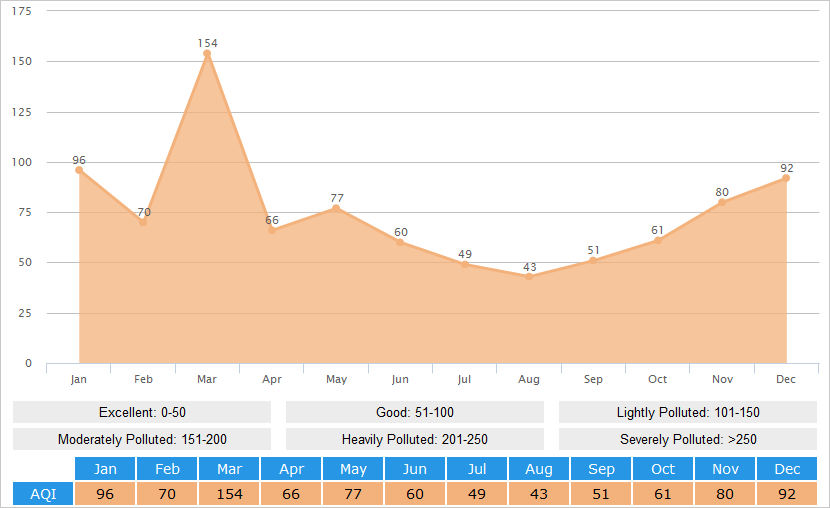Click the blue AQI row label
This screenshot has height=508, width=830.
point(43,494)
